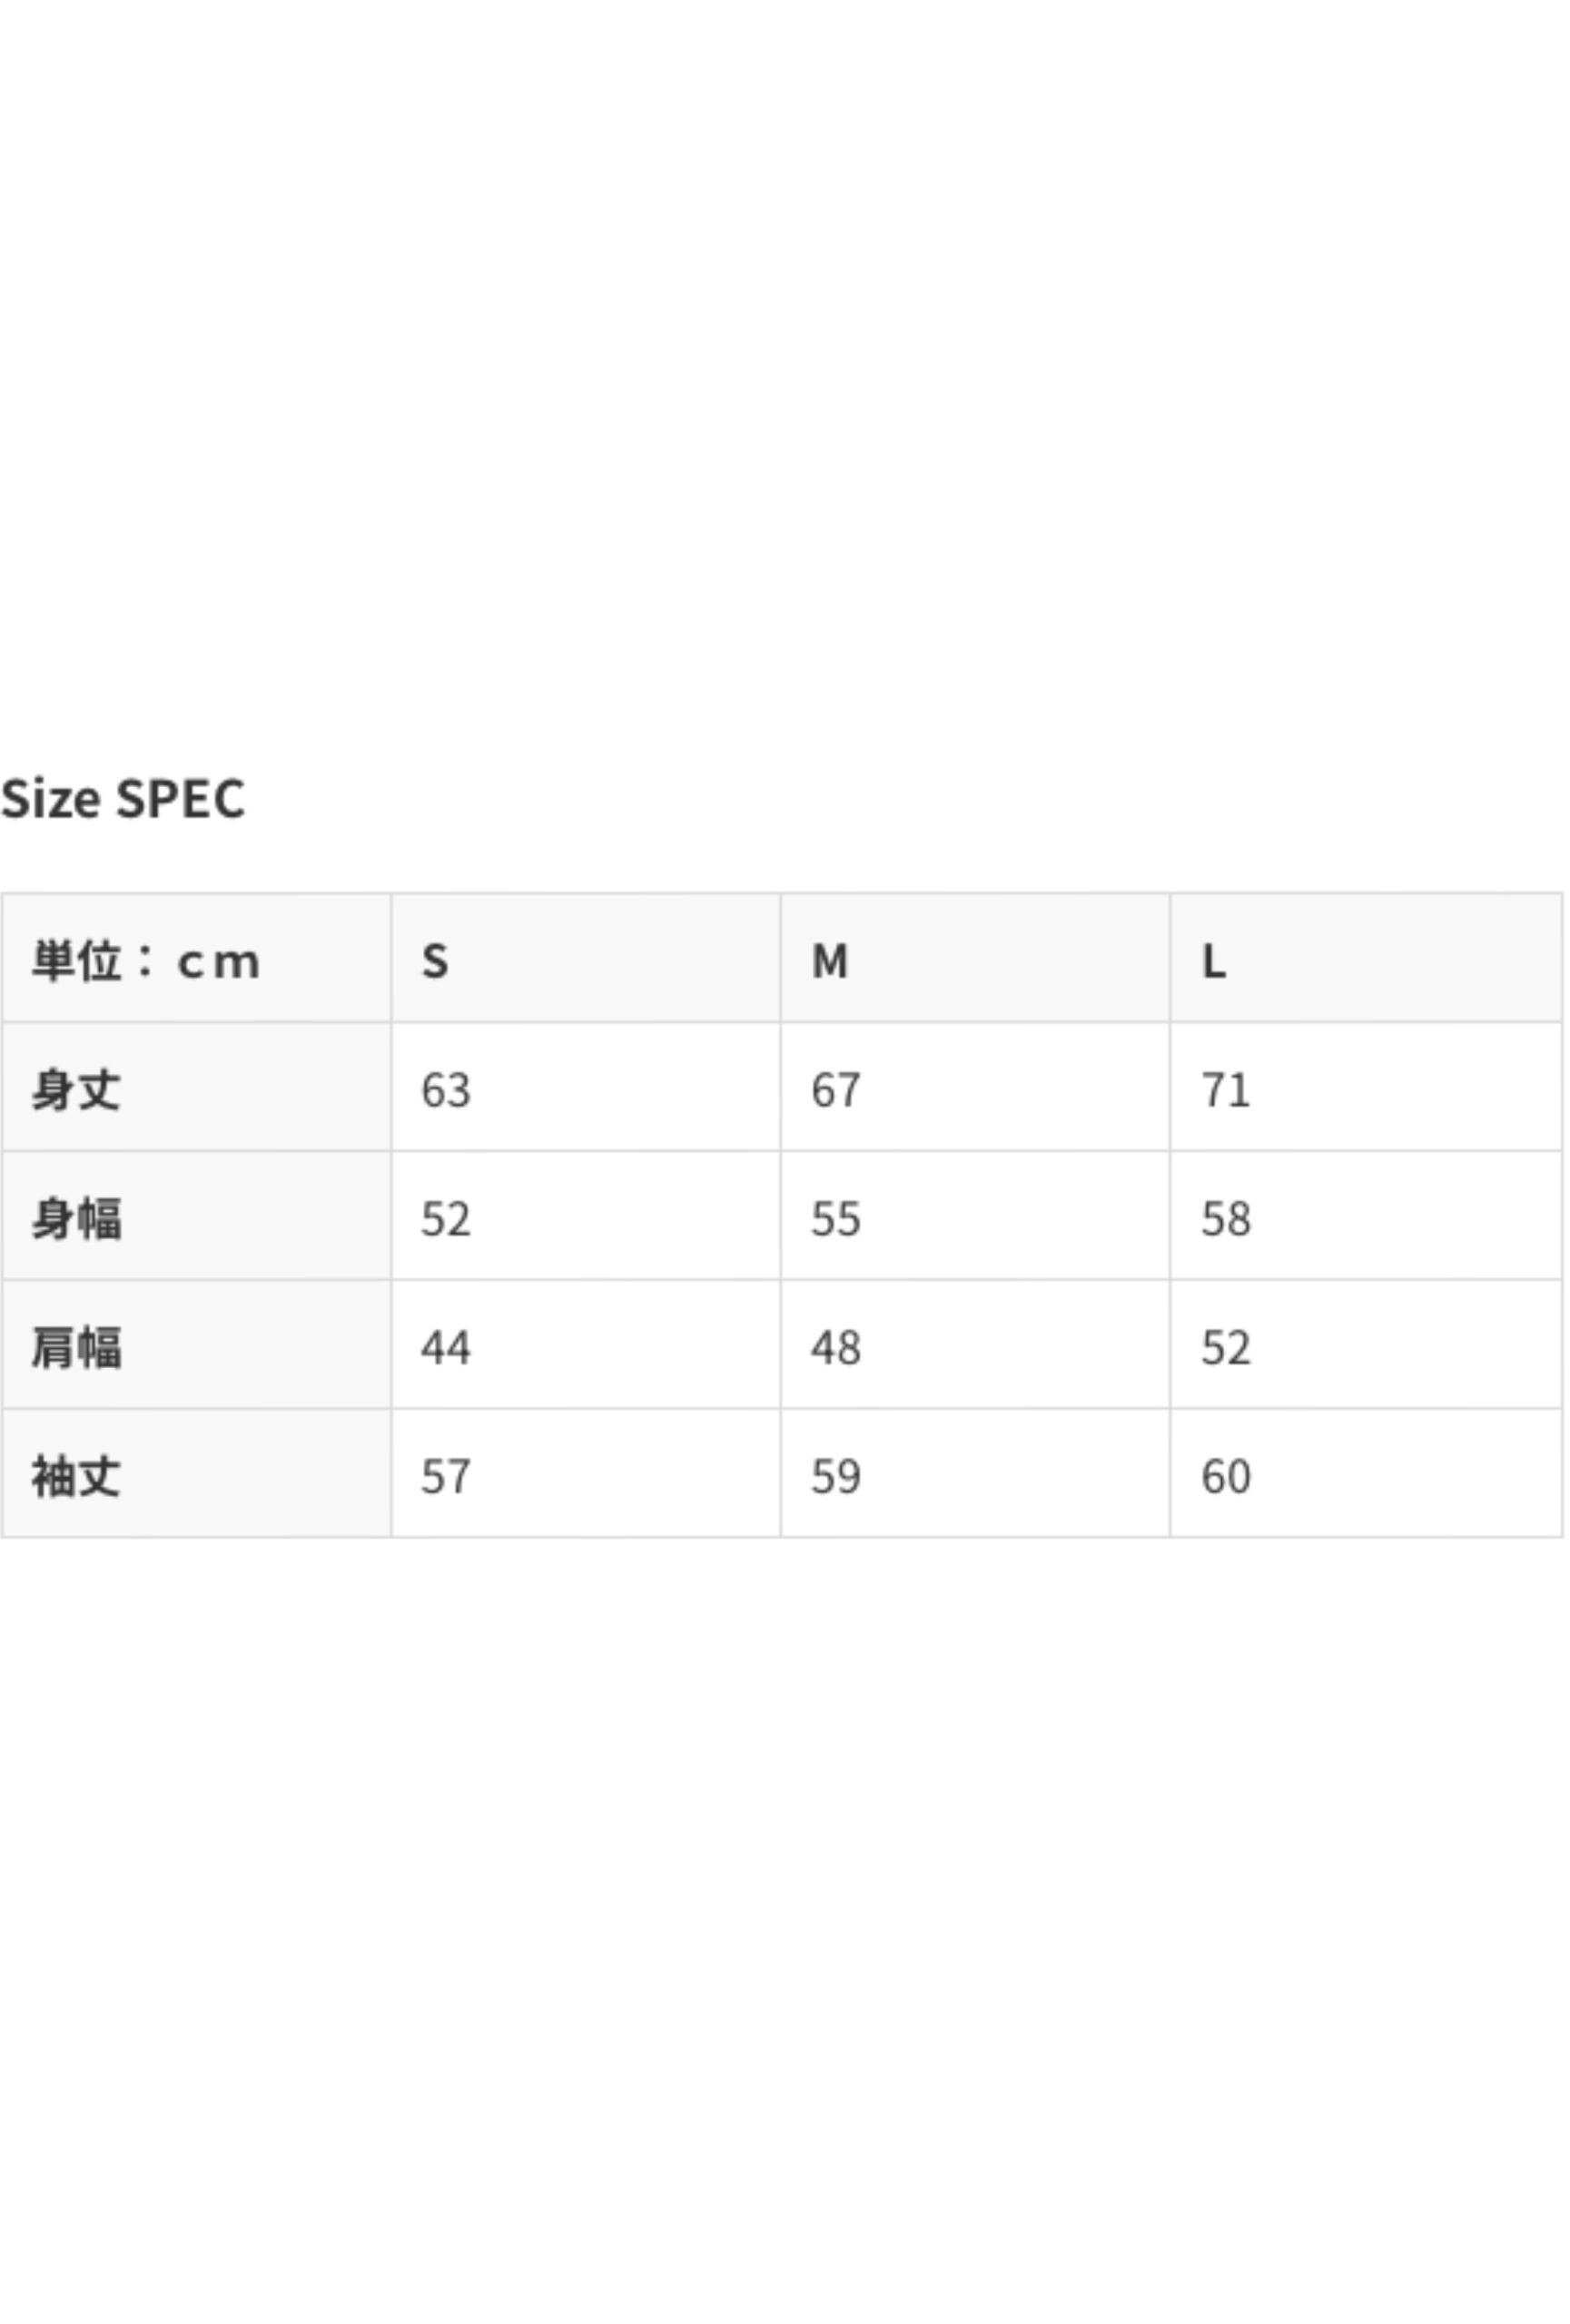This screenshot has width=1570, height=2324.
Task: Click the 肩幅 value 52 for size L
Action: 1226,1348
